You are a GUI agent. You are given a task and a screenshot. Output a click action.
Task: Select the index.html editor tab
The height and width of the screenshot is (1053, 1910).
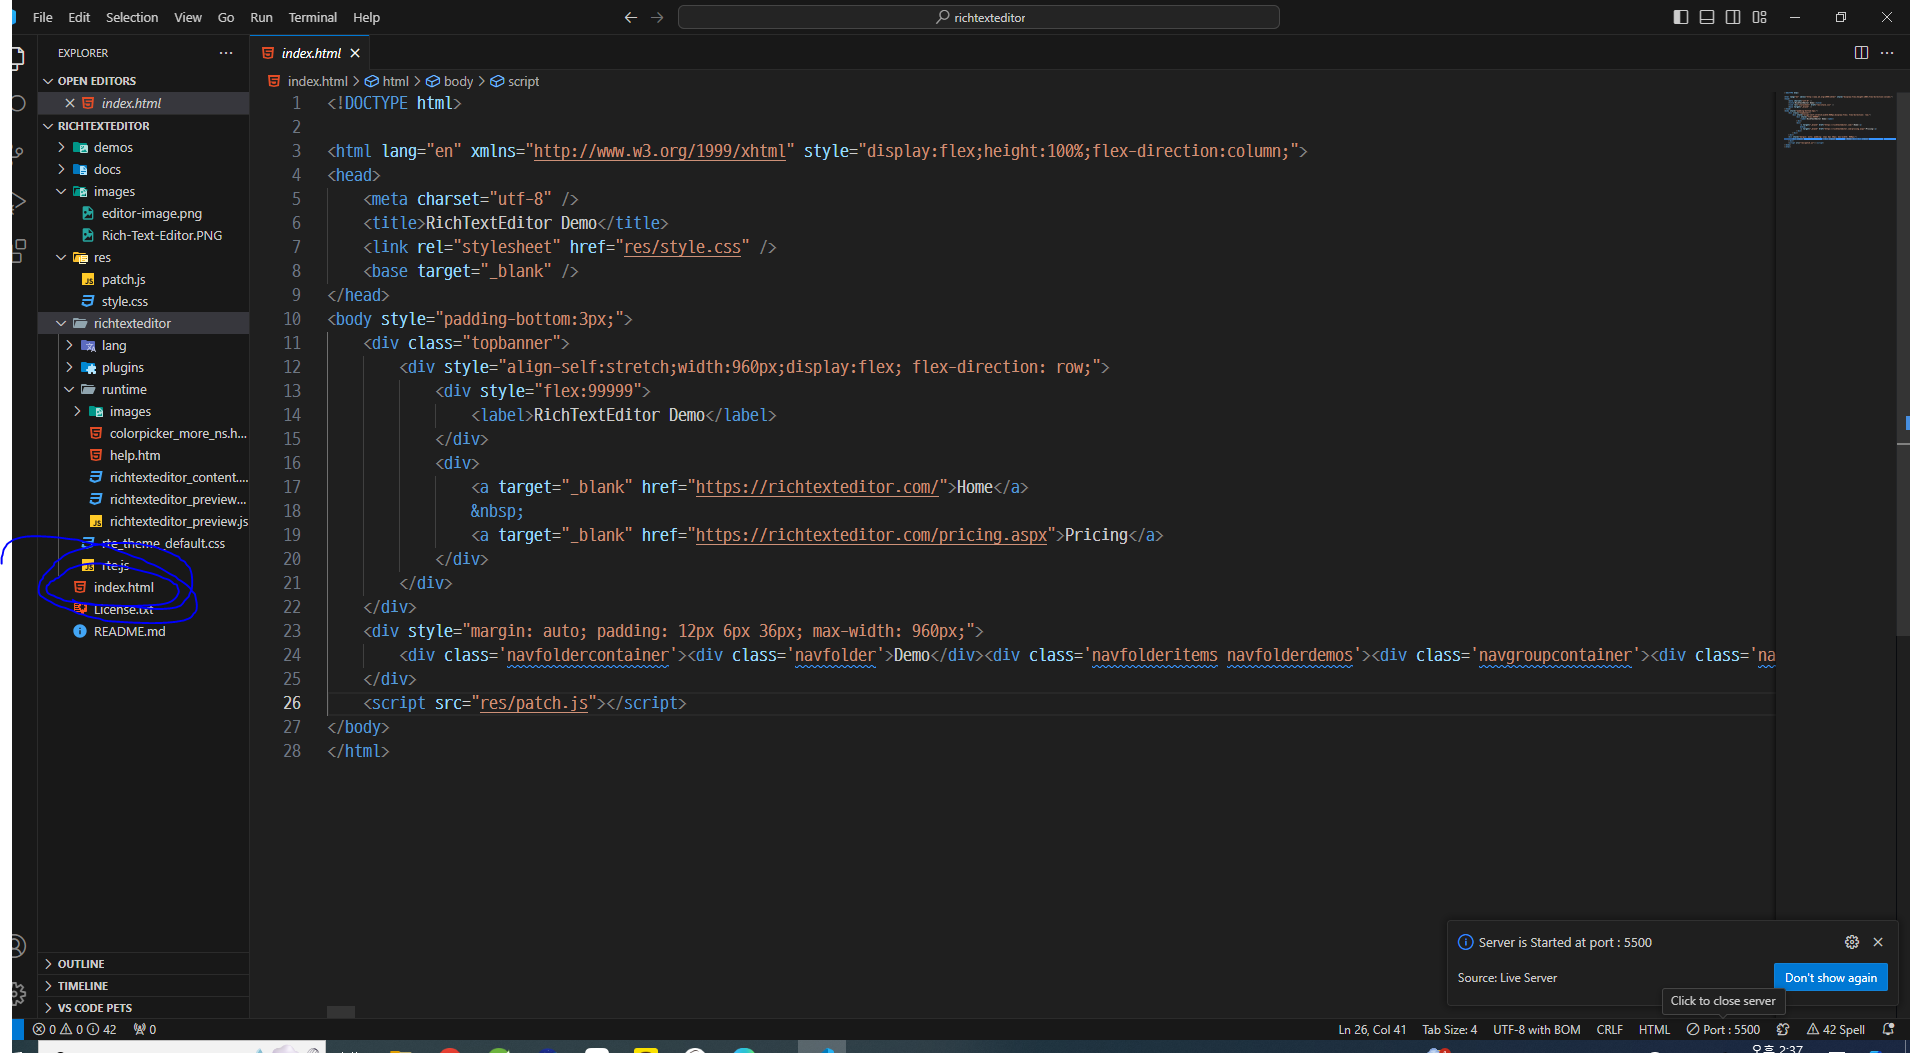point(310,53)
